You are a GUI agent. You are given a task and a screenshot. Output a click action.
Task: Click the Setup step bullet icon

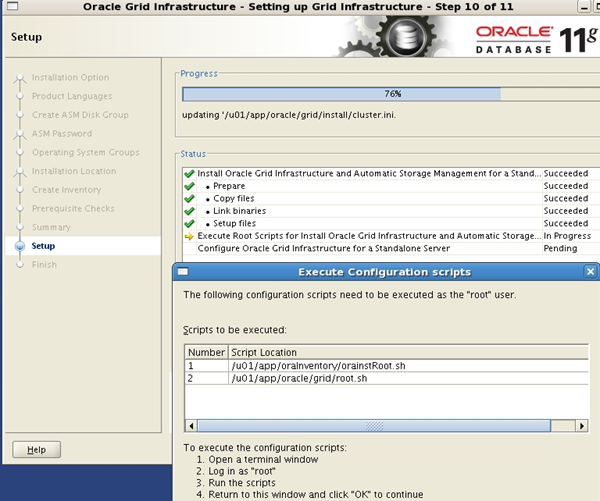20,246
